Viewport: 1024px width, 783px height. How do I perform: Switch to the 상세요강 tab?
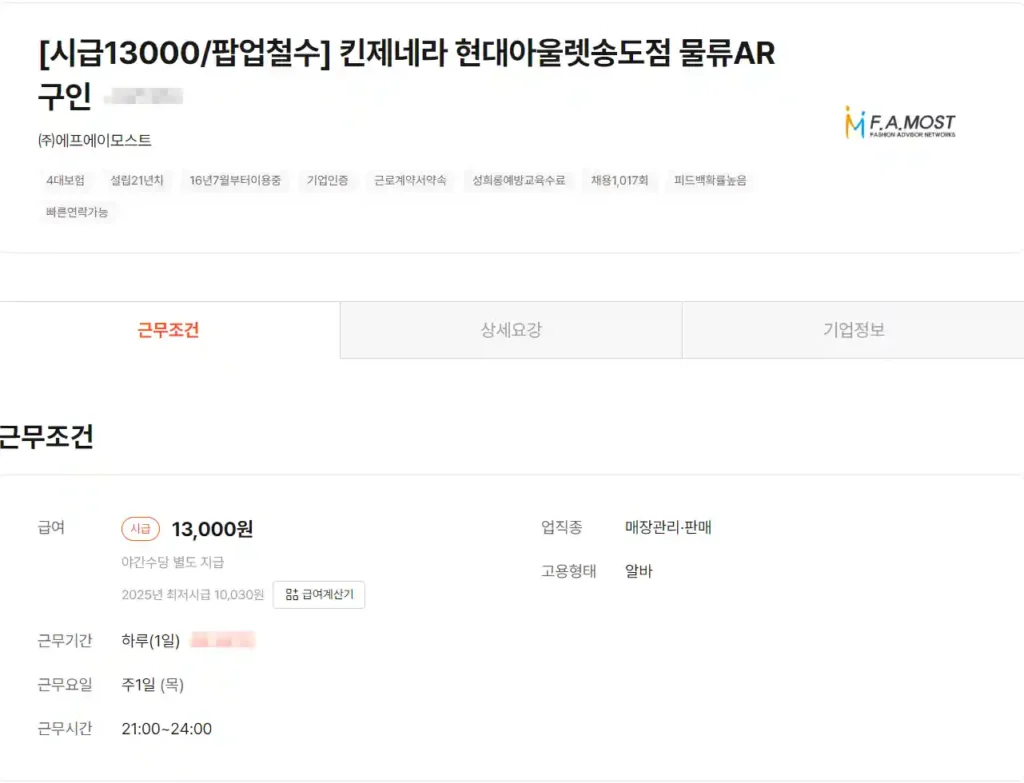point(511,331)
